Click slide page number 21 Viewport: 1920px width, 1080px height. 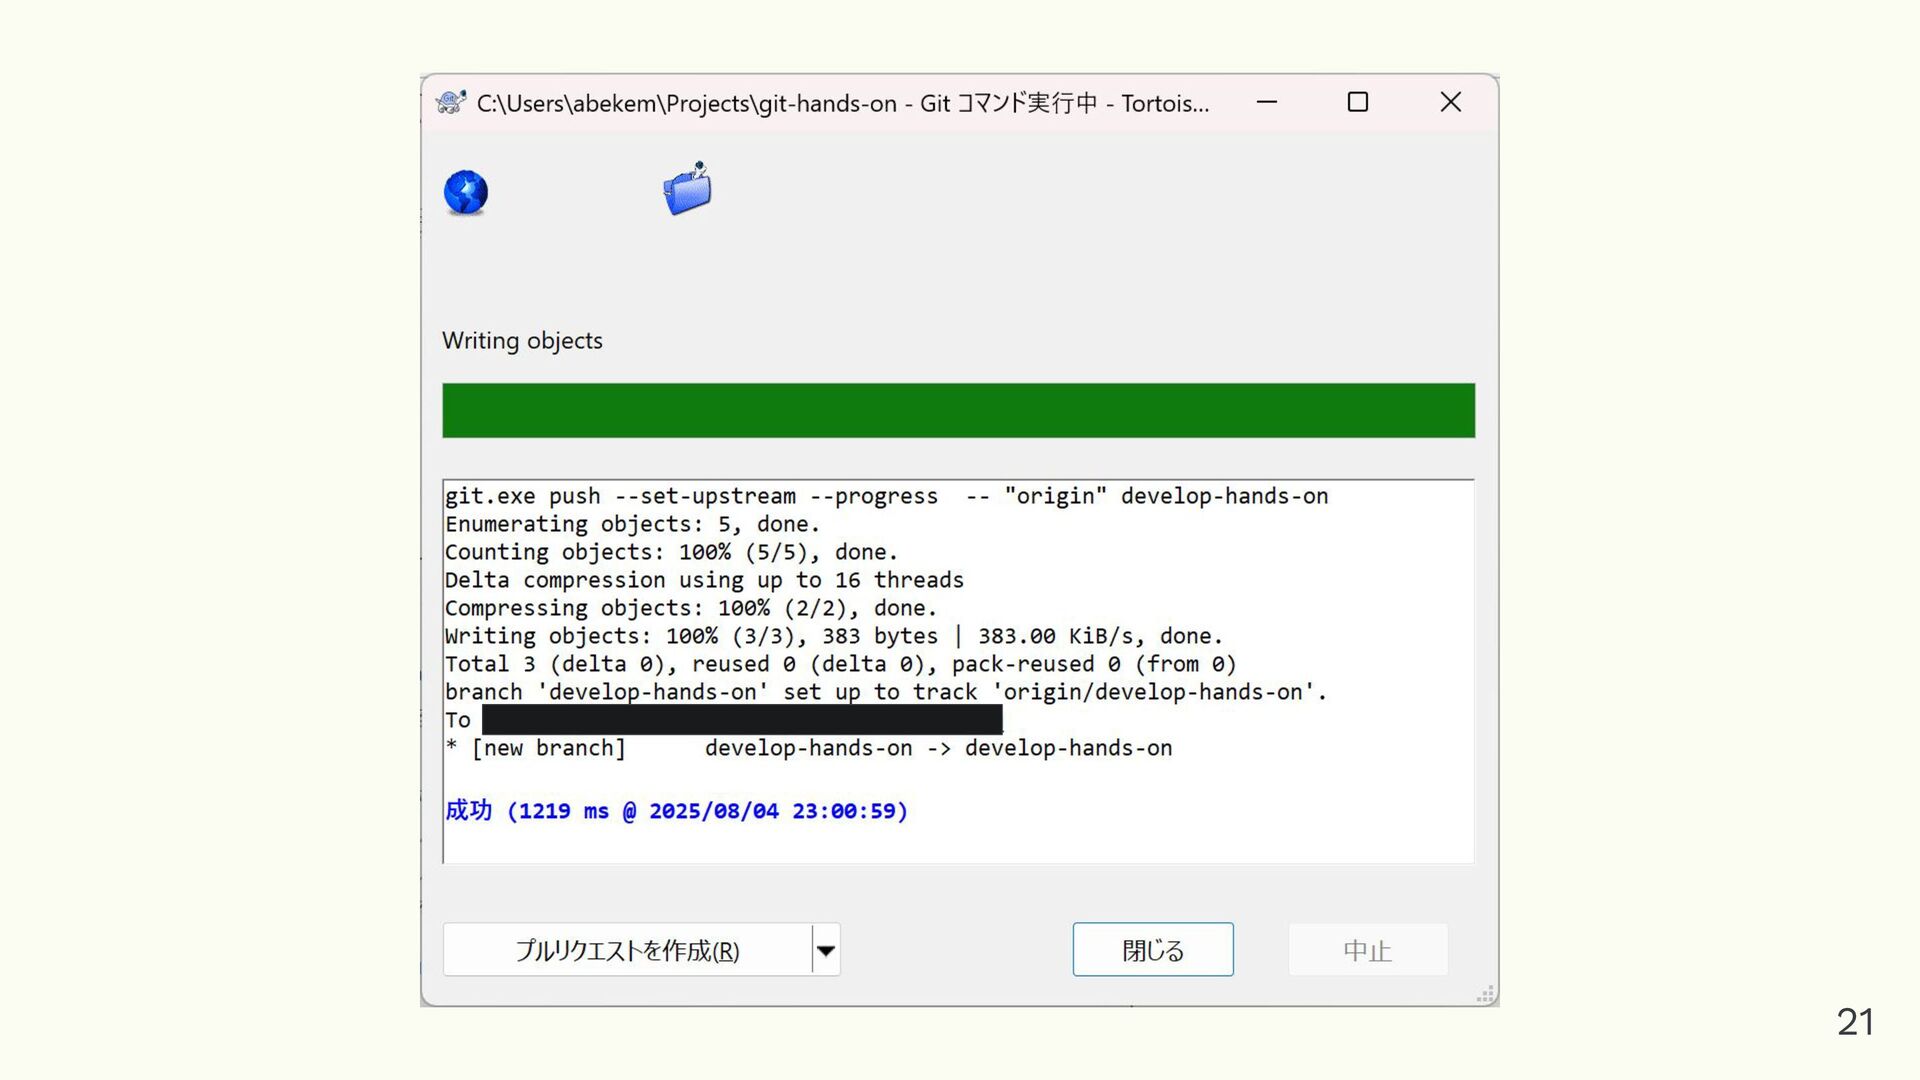1855,1022
